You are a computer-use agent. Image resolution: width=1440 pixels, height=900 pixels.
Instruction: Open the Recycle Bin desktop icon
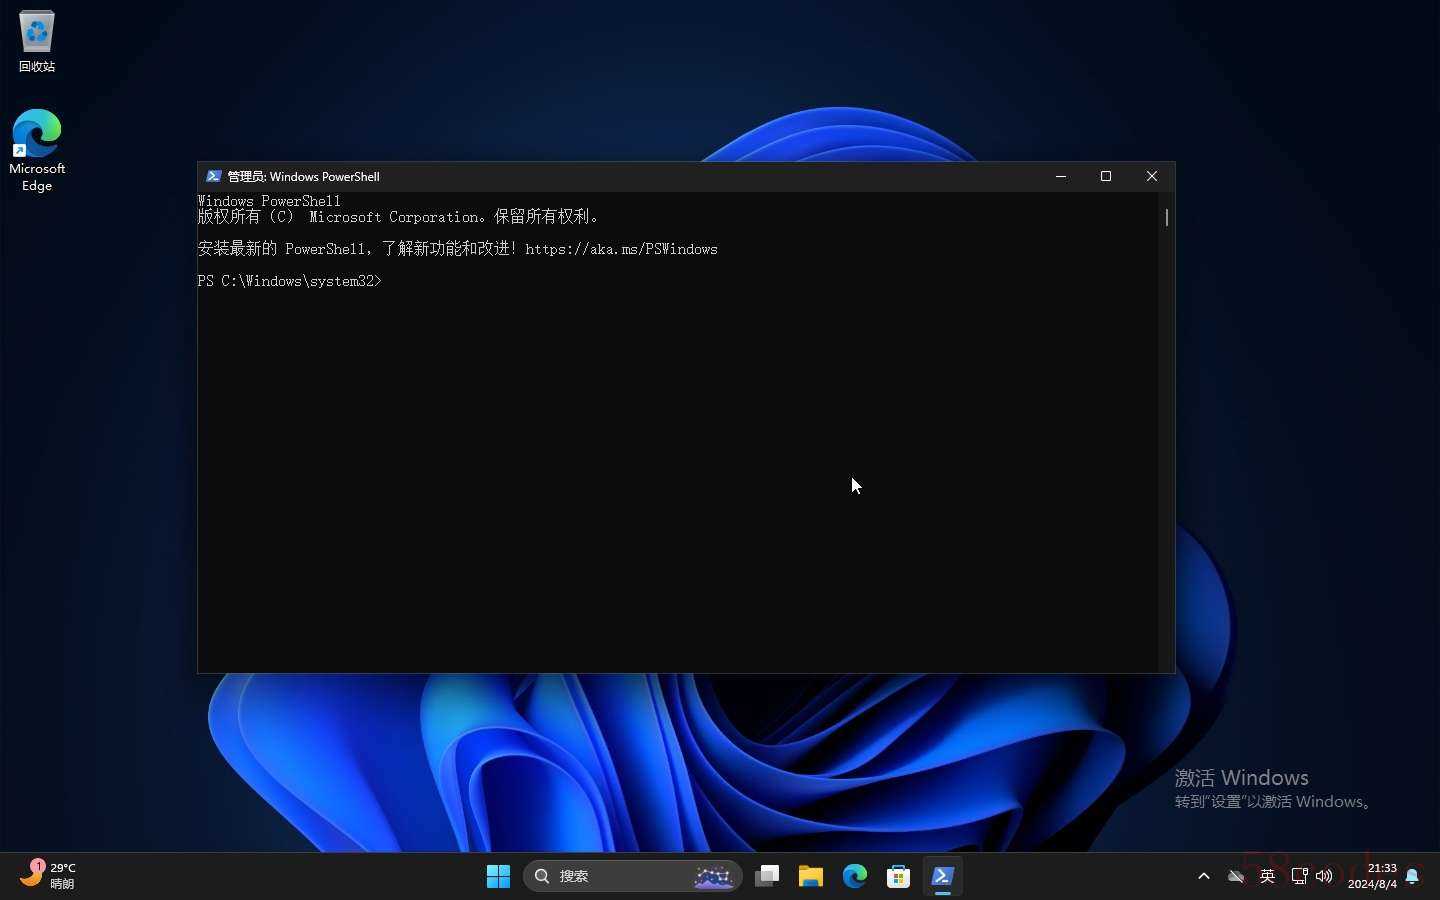(x=37, y=41)
